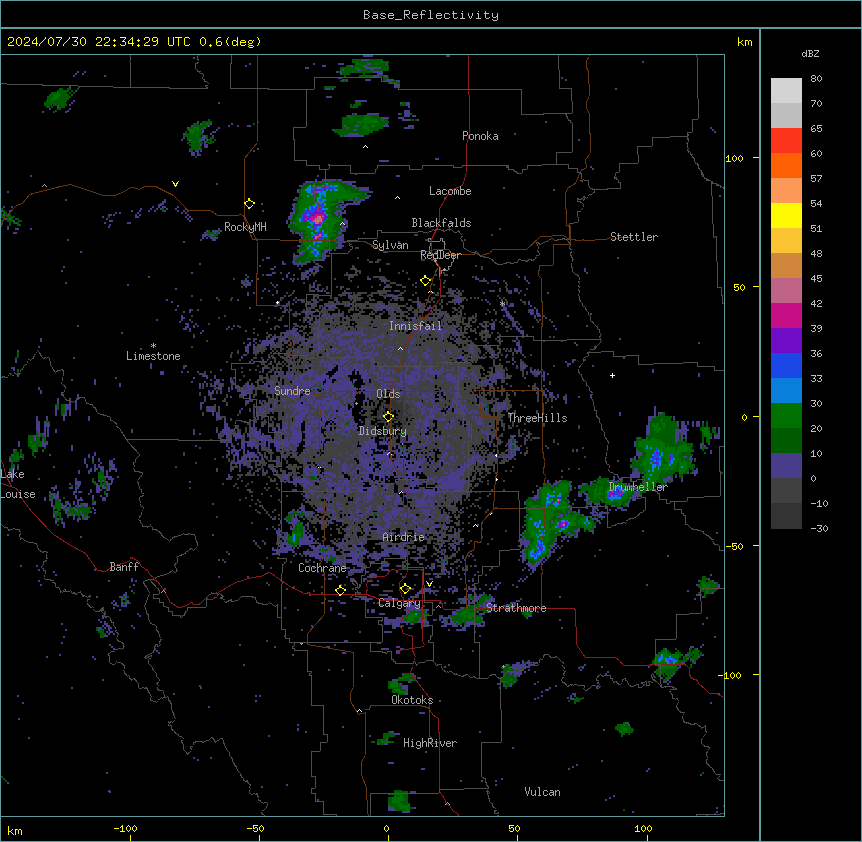Click the storm cell southwest of Drumheller label

click(x=552, y=522)
